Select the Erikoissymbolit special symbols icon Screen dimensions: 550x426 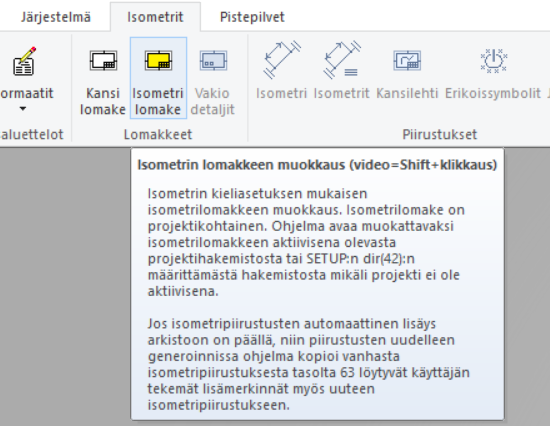(x=493, y=61)
